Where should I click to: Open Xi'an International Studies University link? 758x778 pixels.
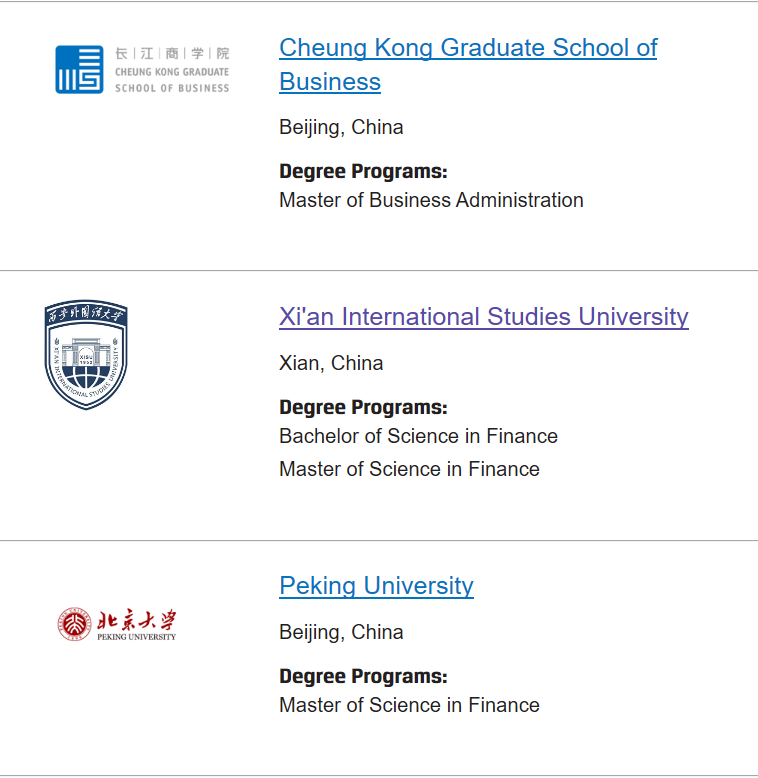point(484,317)
